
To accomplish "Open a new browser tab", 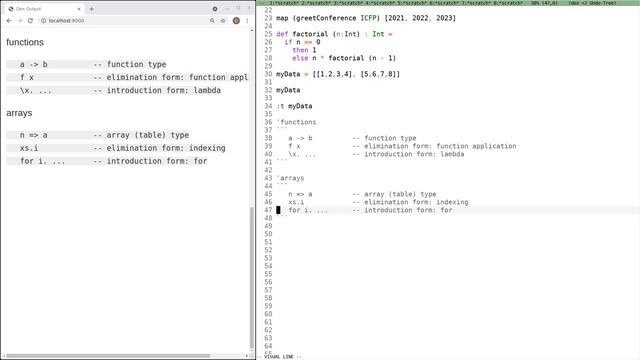I will pyautogui.click(x=91, y=9).
